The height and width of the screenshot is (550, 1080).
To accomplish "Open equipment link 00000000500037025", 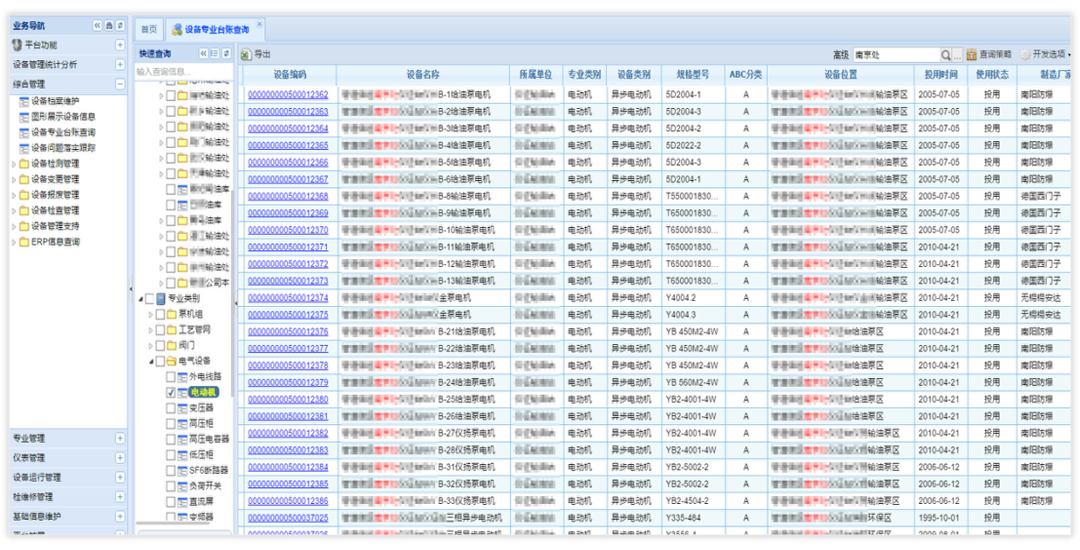I will tap(288, 517).
